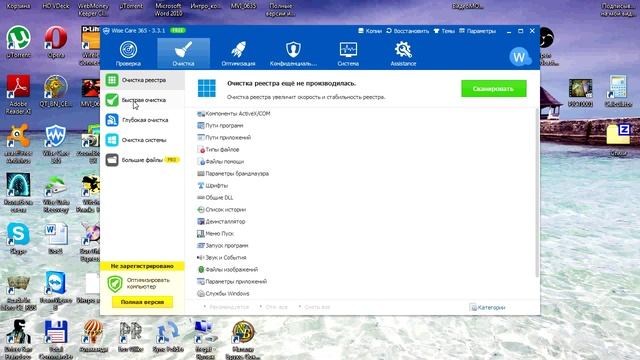This screenshot has height=360, width=640.
Task: Click the Wise Data Recovery desktop icon
Action: 56,193
